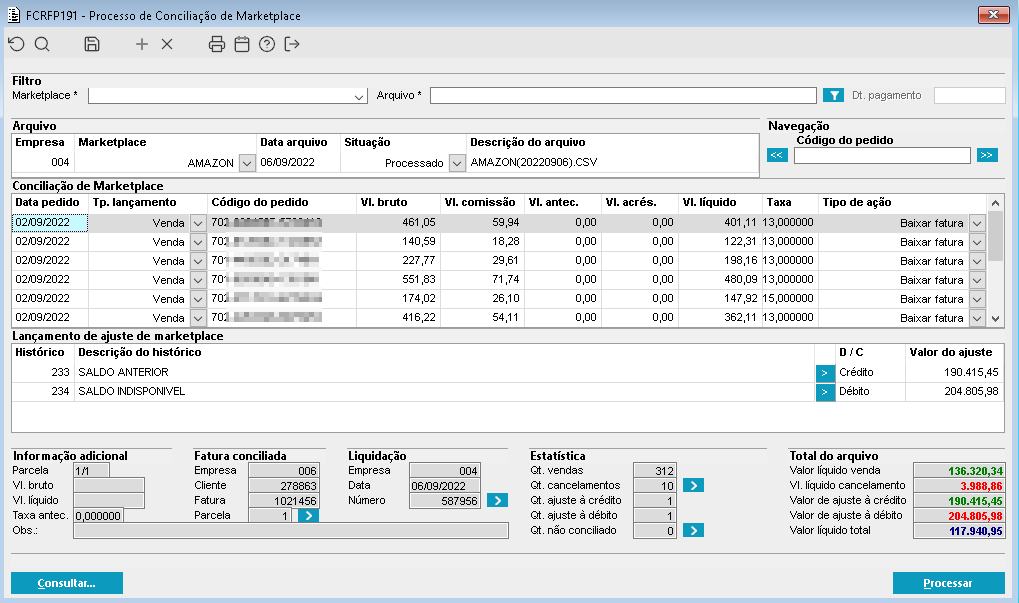Click the Dt. pagamento input field
The image size is (1019, 603).
tap(970, 96)
